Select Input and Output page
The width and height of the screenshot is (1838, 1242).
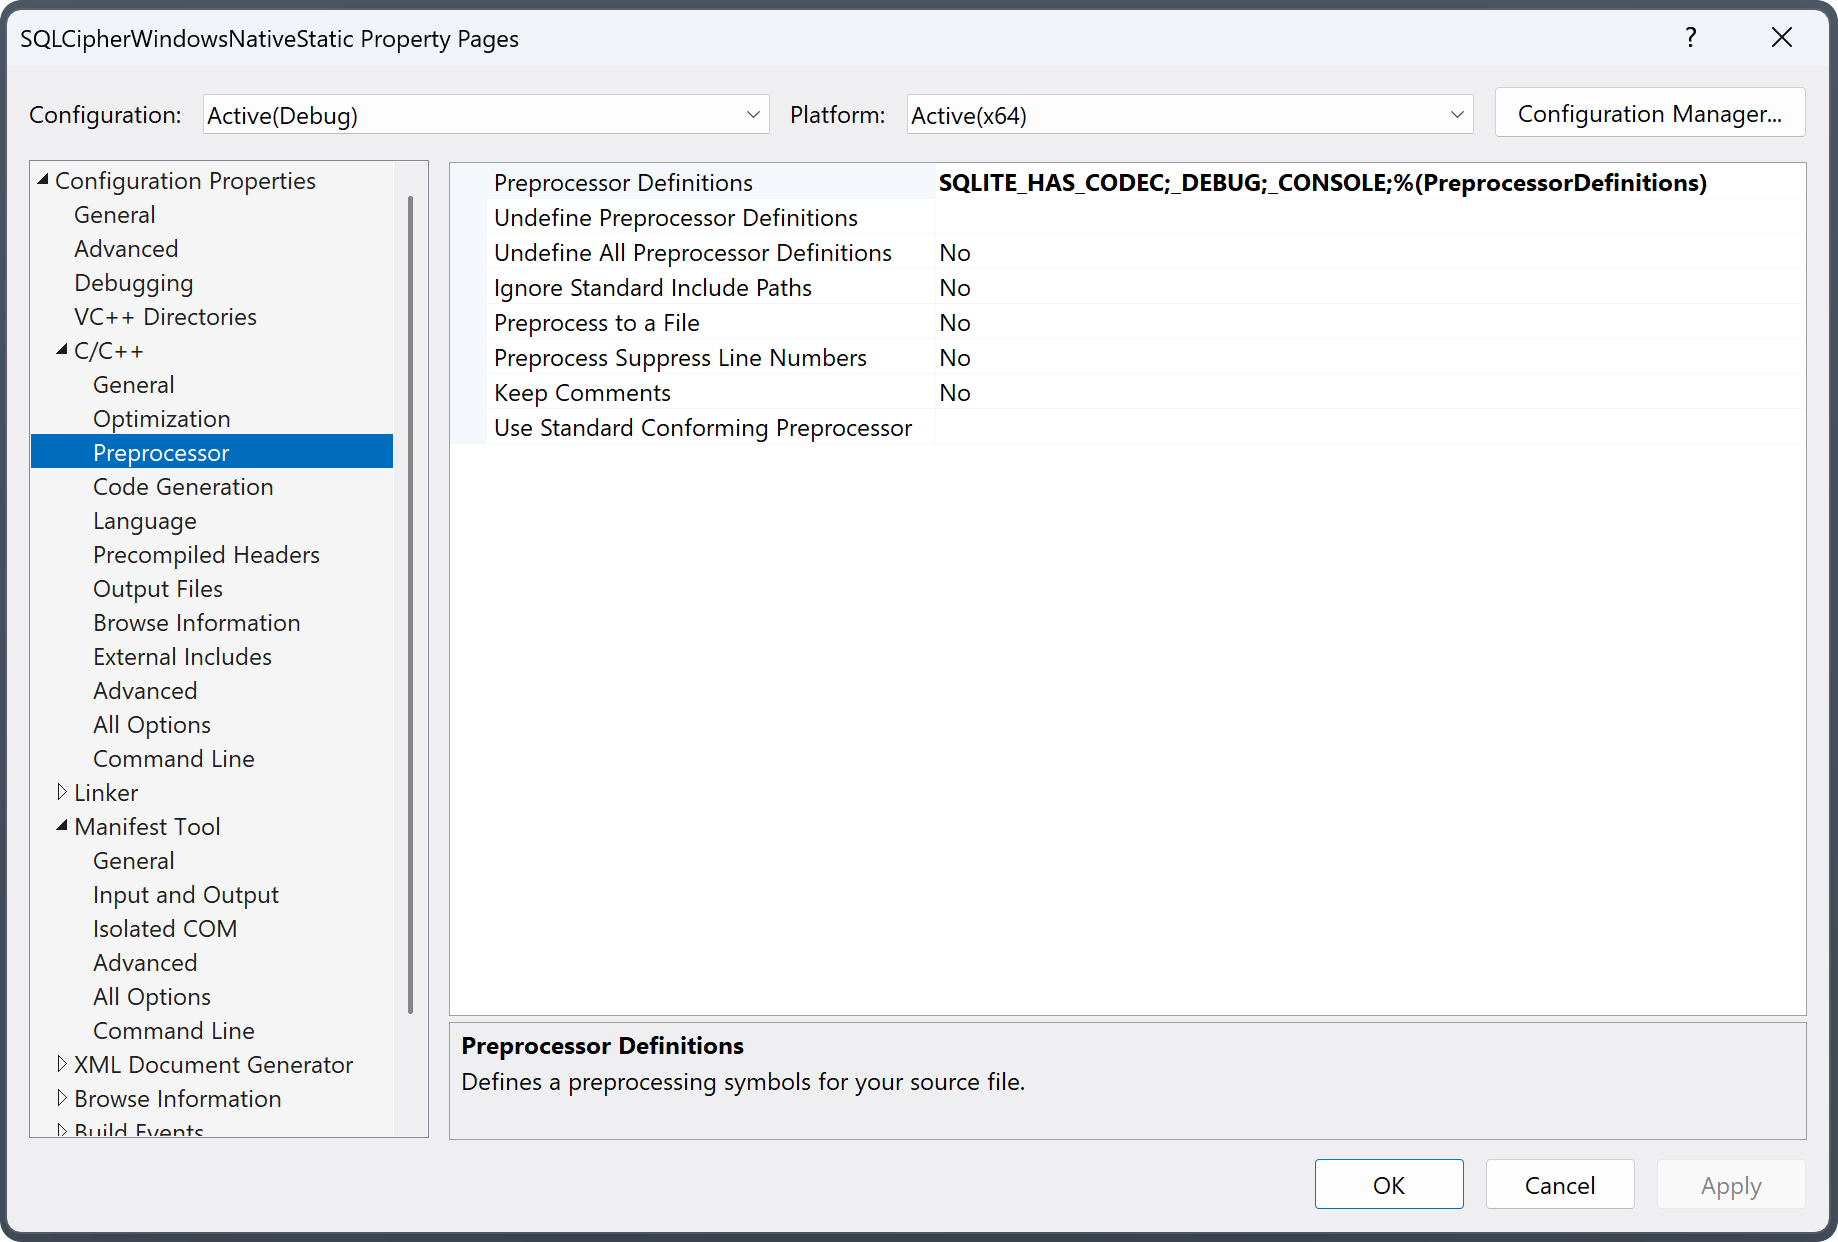click(x=186, y=894)
